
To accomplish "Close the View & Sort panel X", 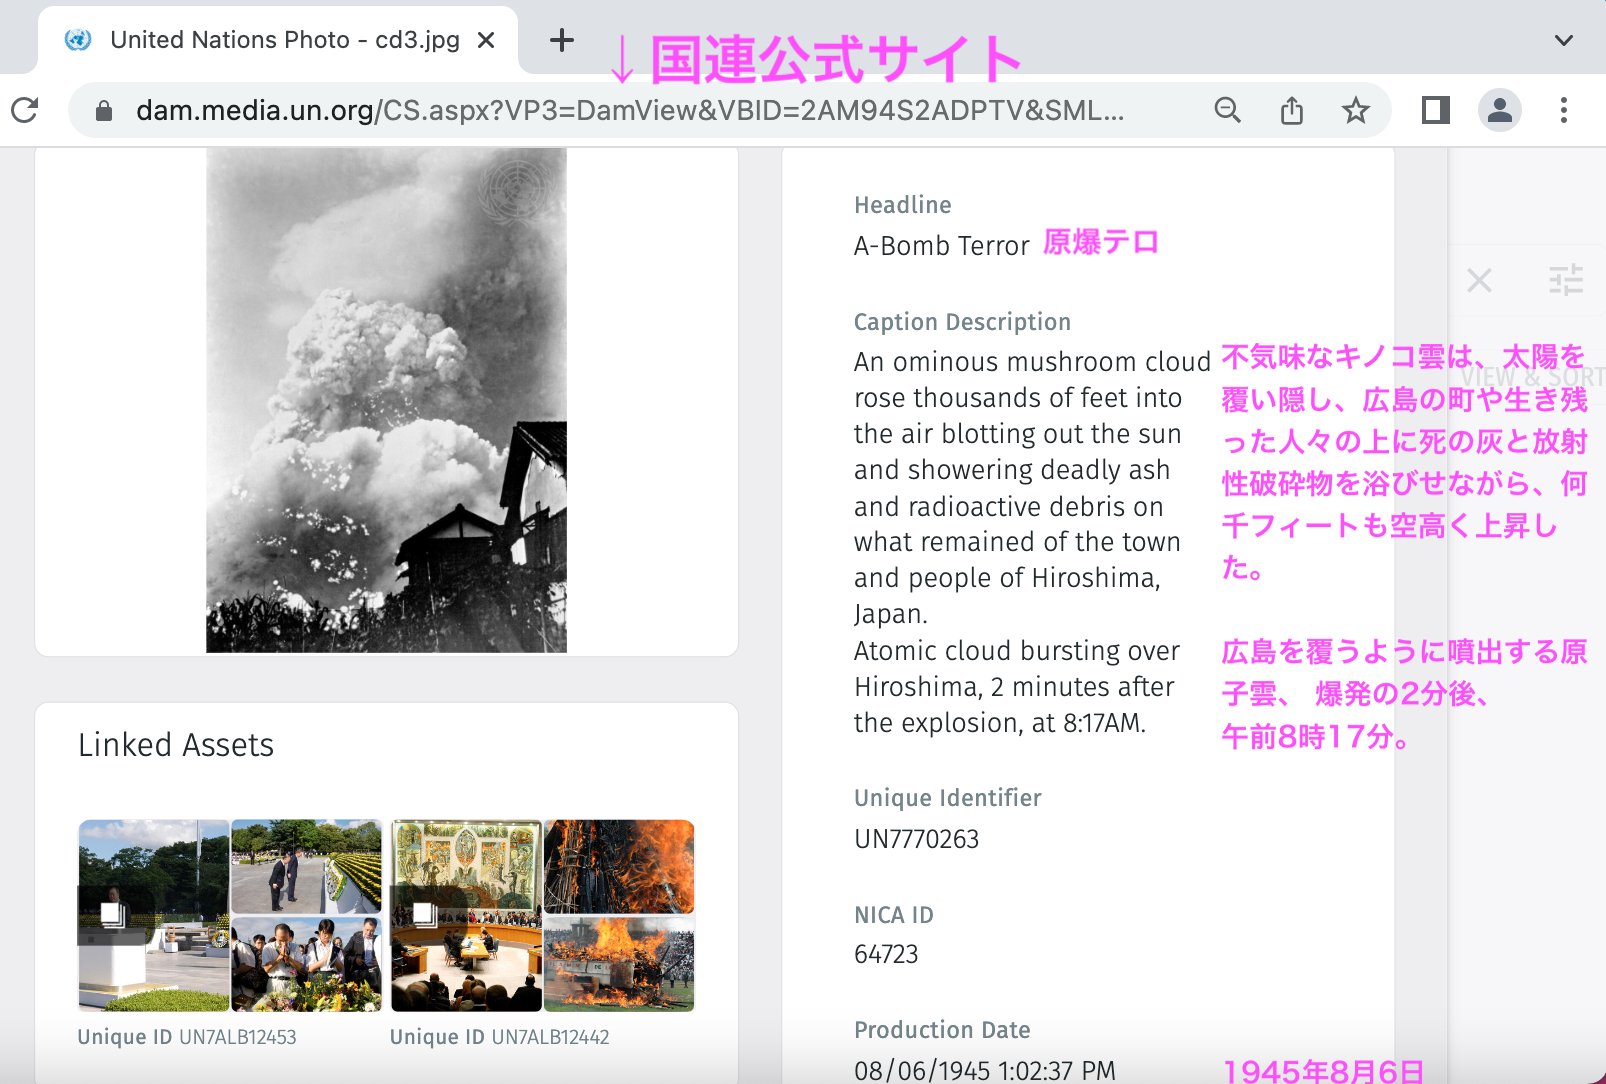I will [1479, 280].
